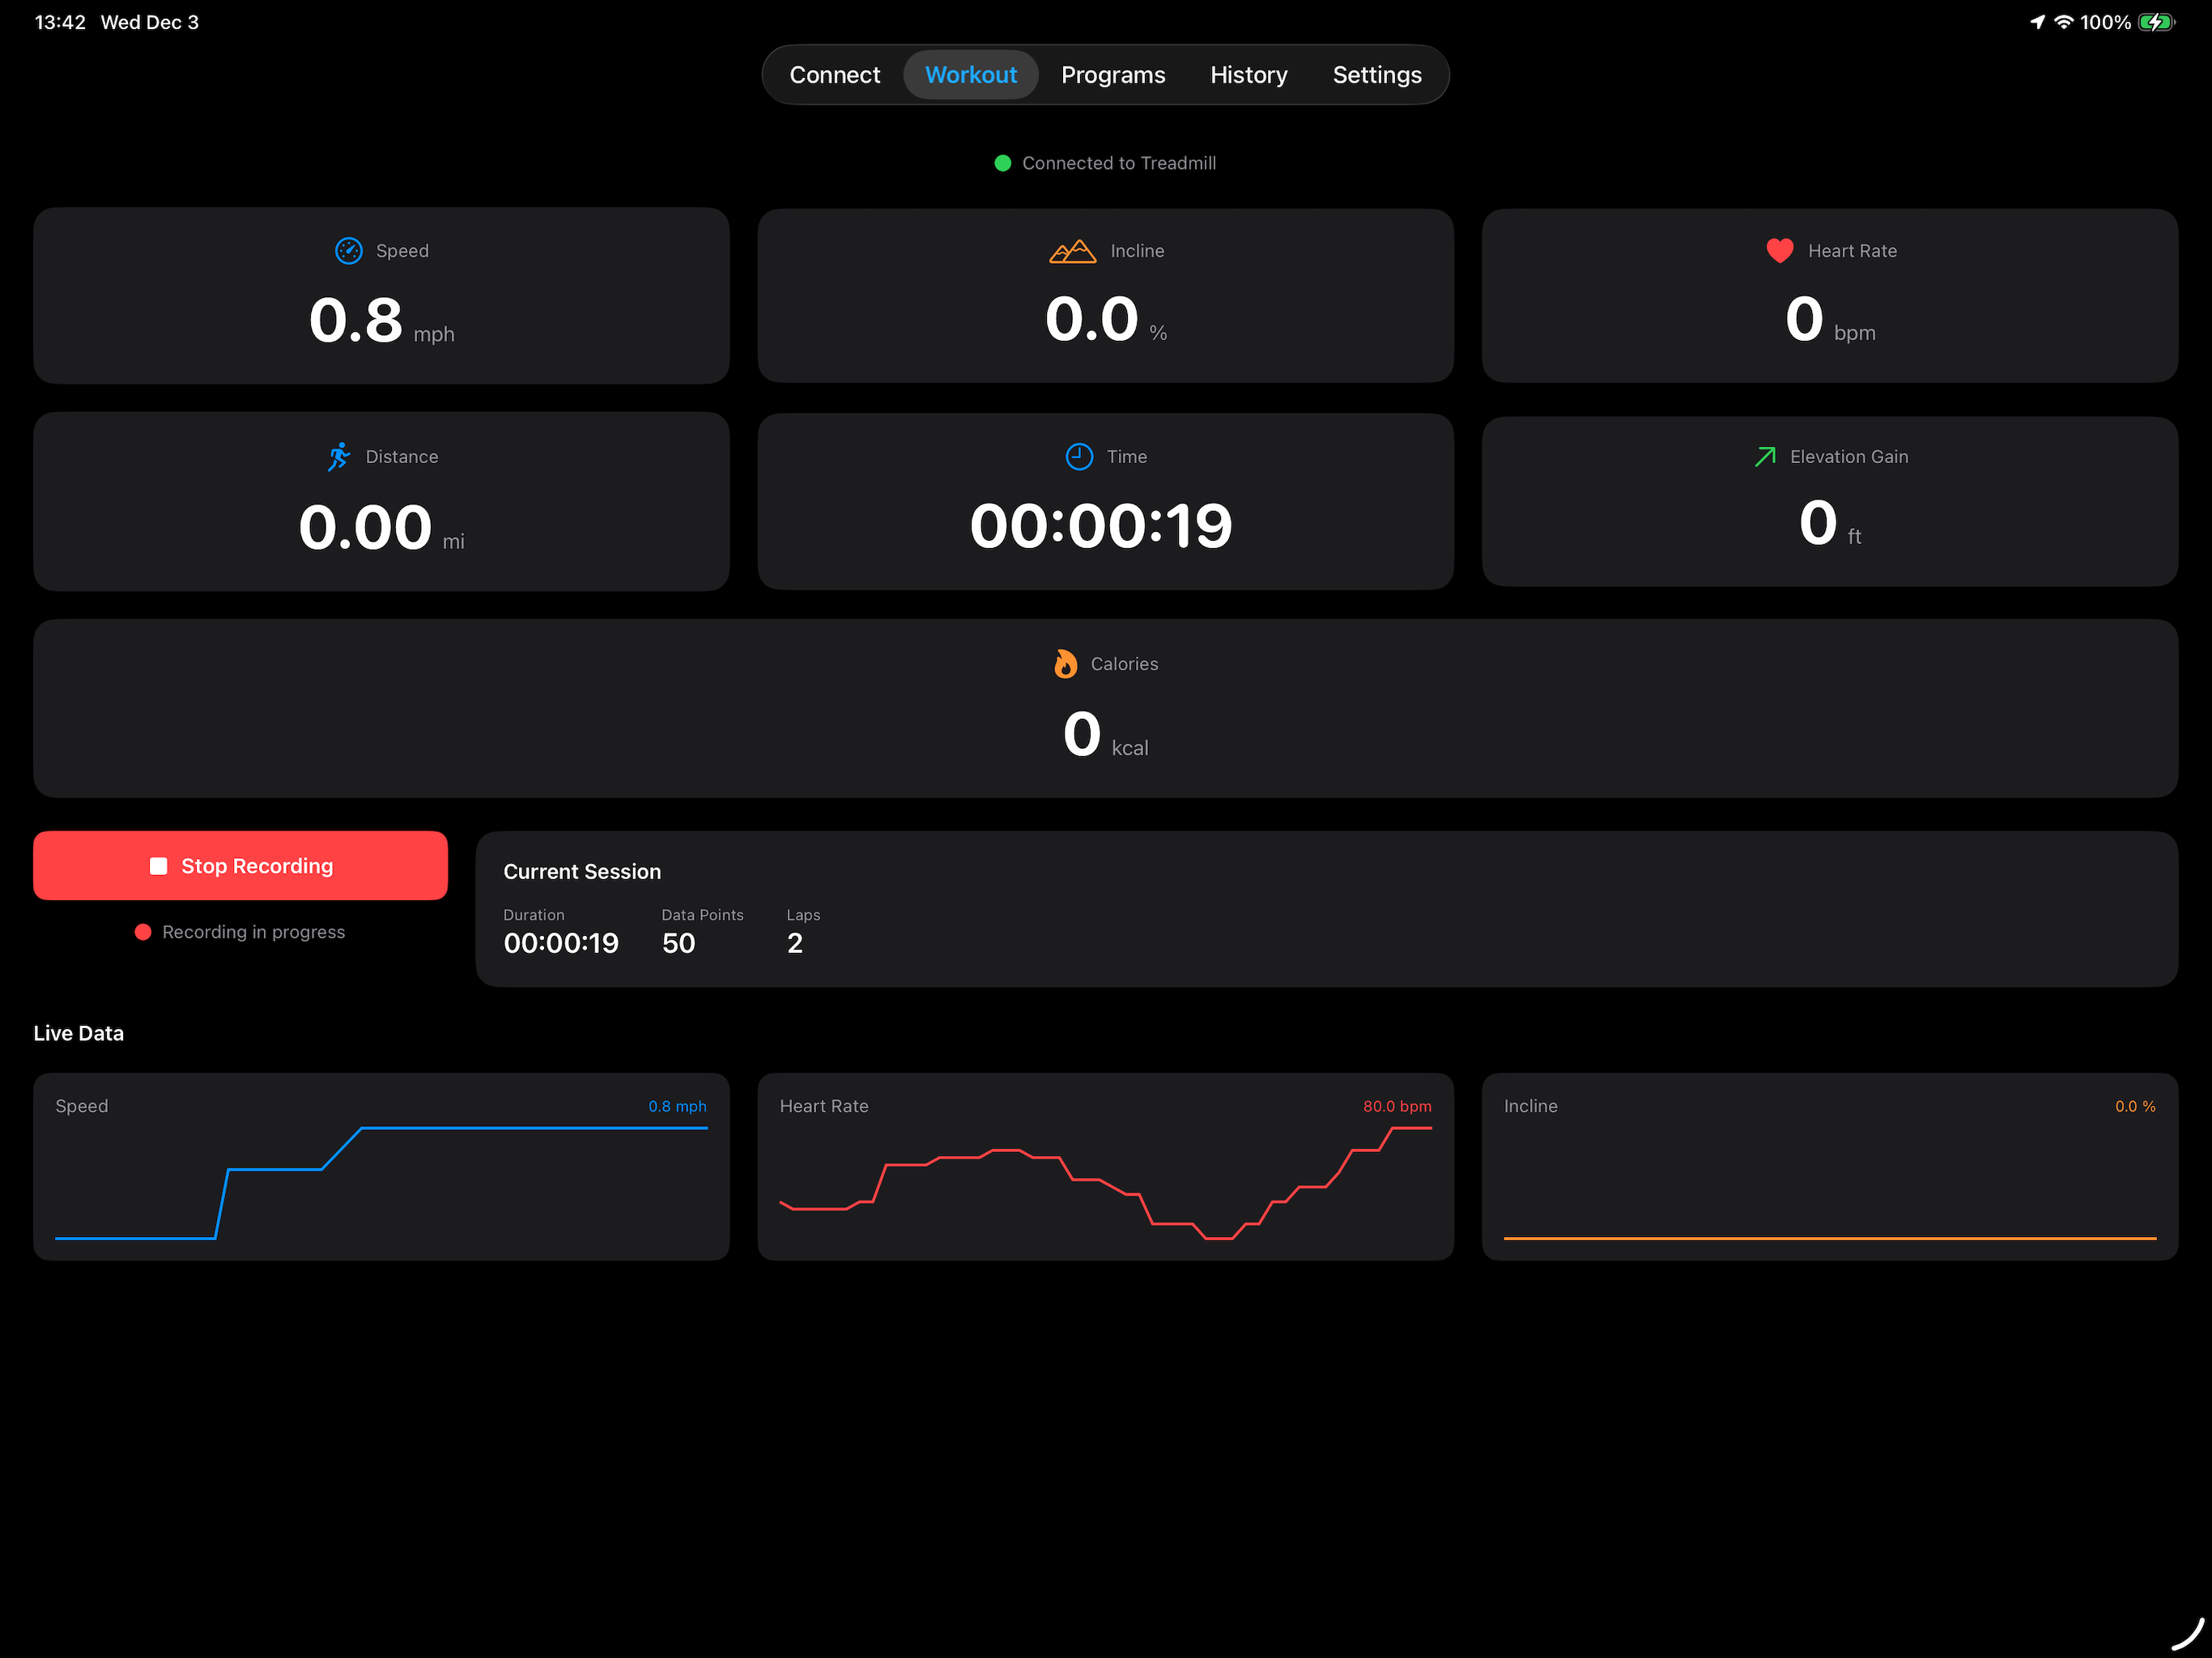Go to the Settings tab

1376,75
